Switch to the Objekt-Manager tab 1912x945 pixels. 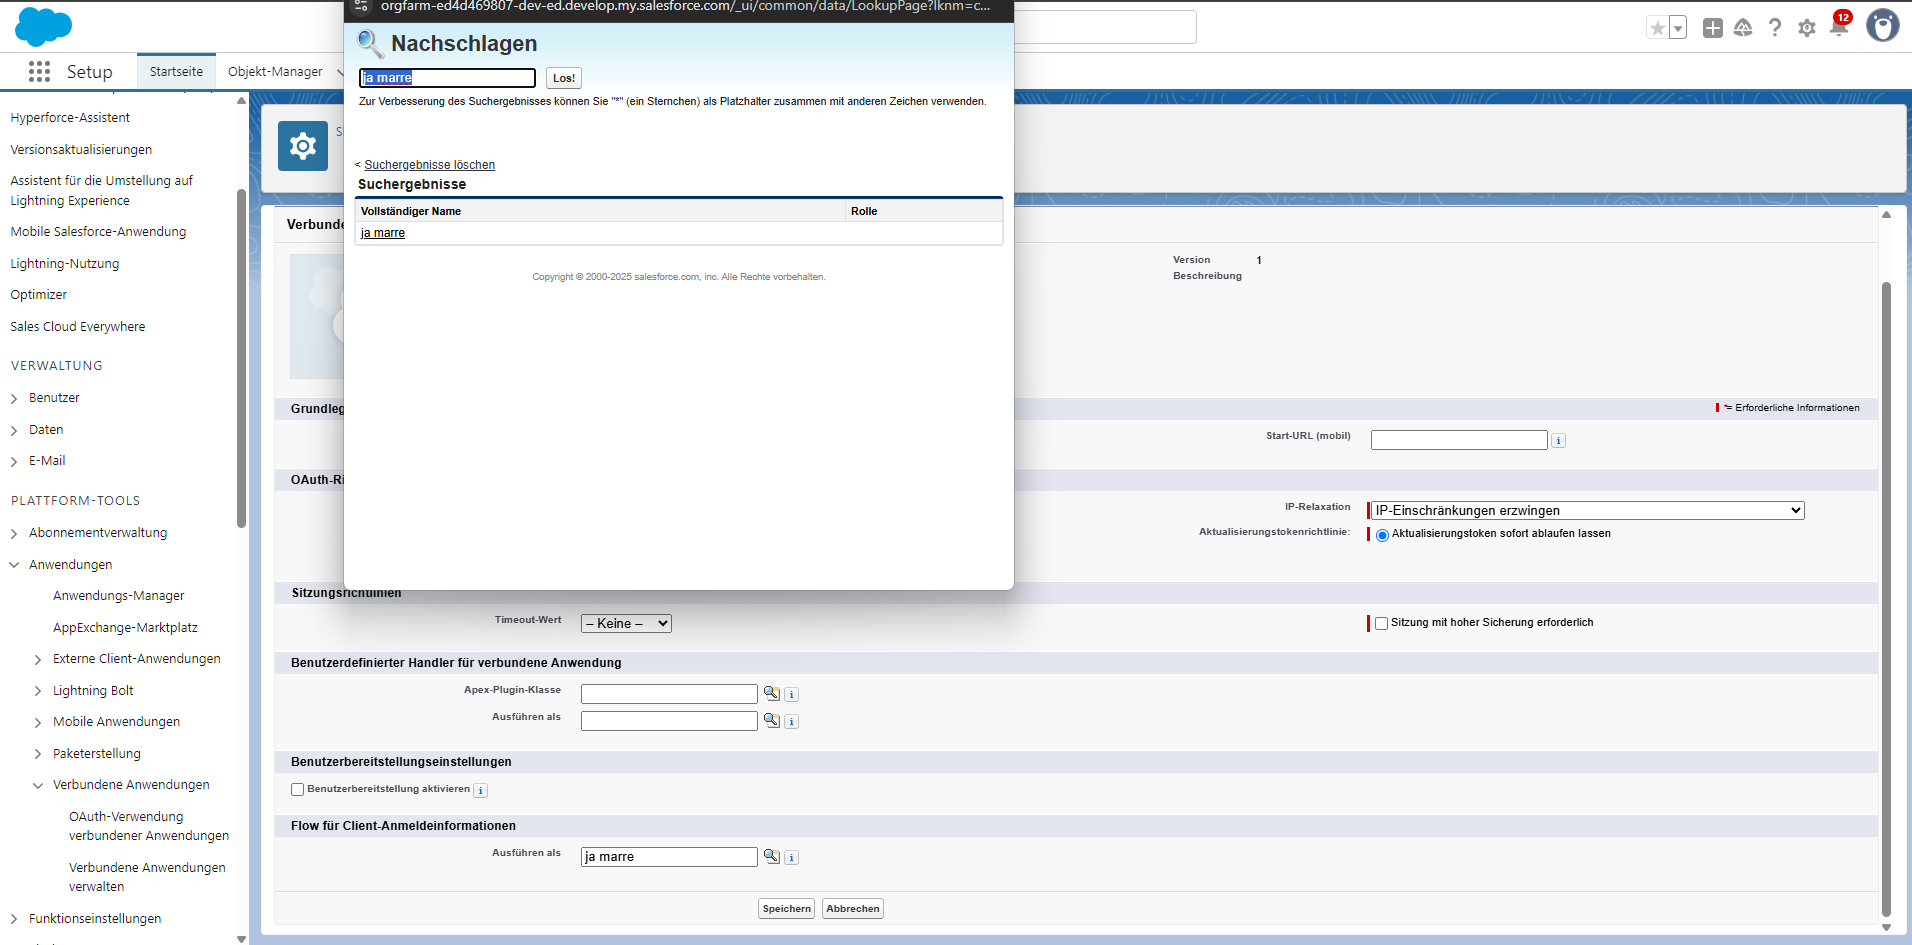(x=275, y=72)
